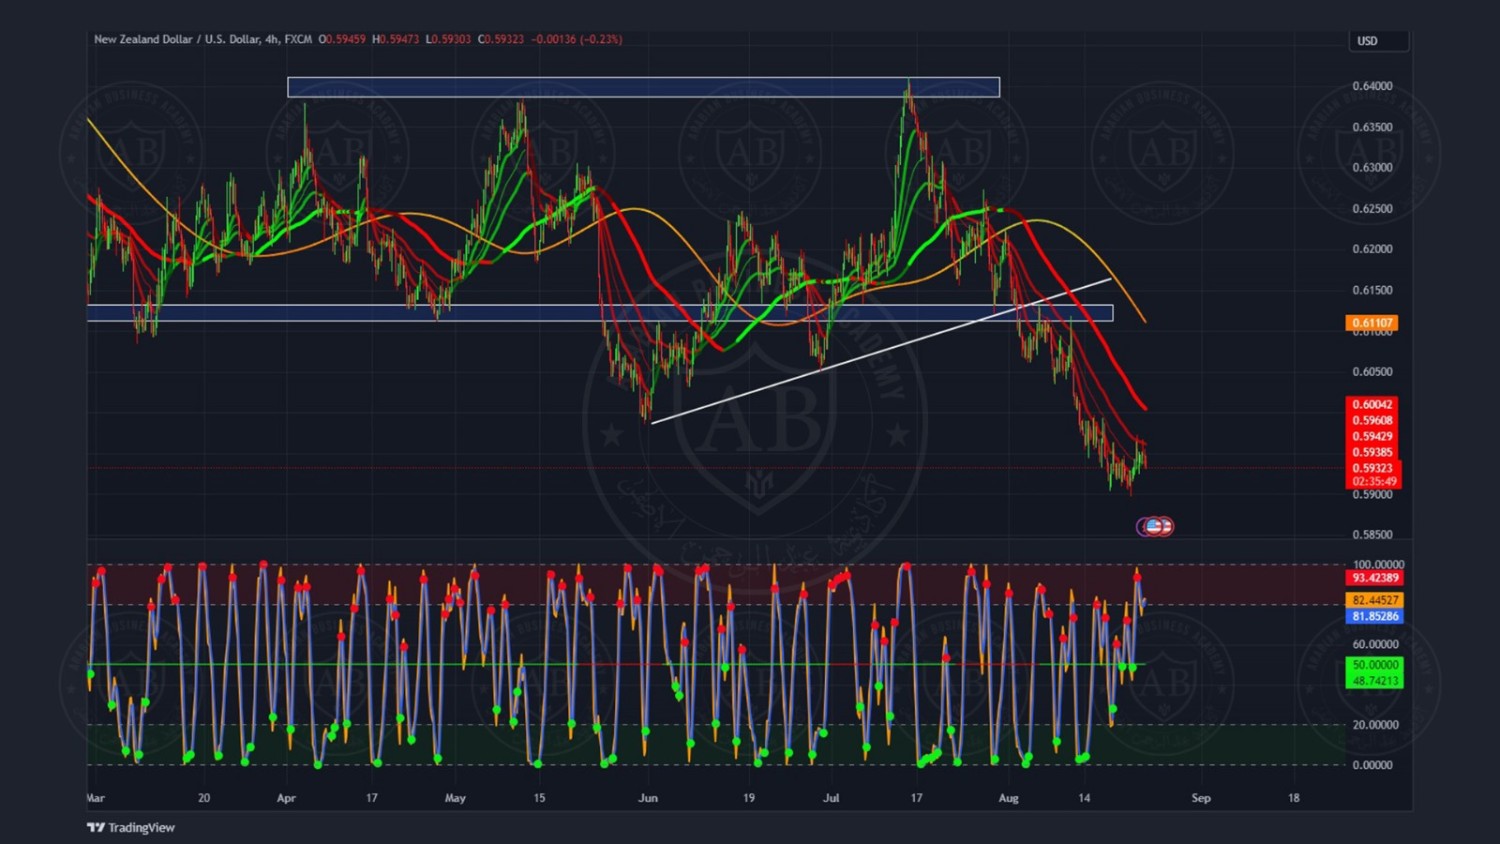
Task: Open the US flag economic event marker
Action: (1155, 526)
